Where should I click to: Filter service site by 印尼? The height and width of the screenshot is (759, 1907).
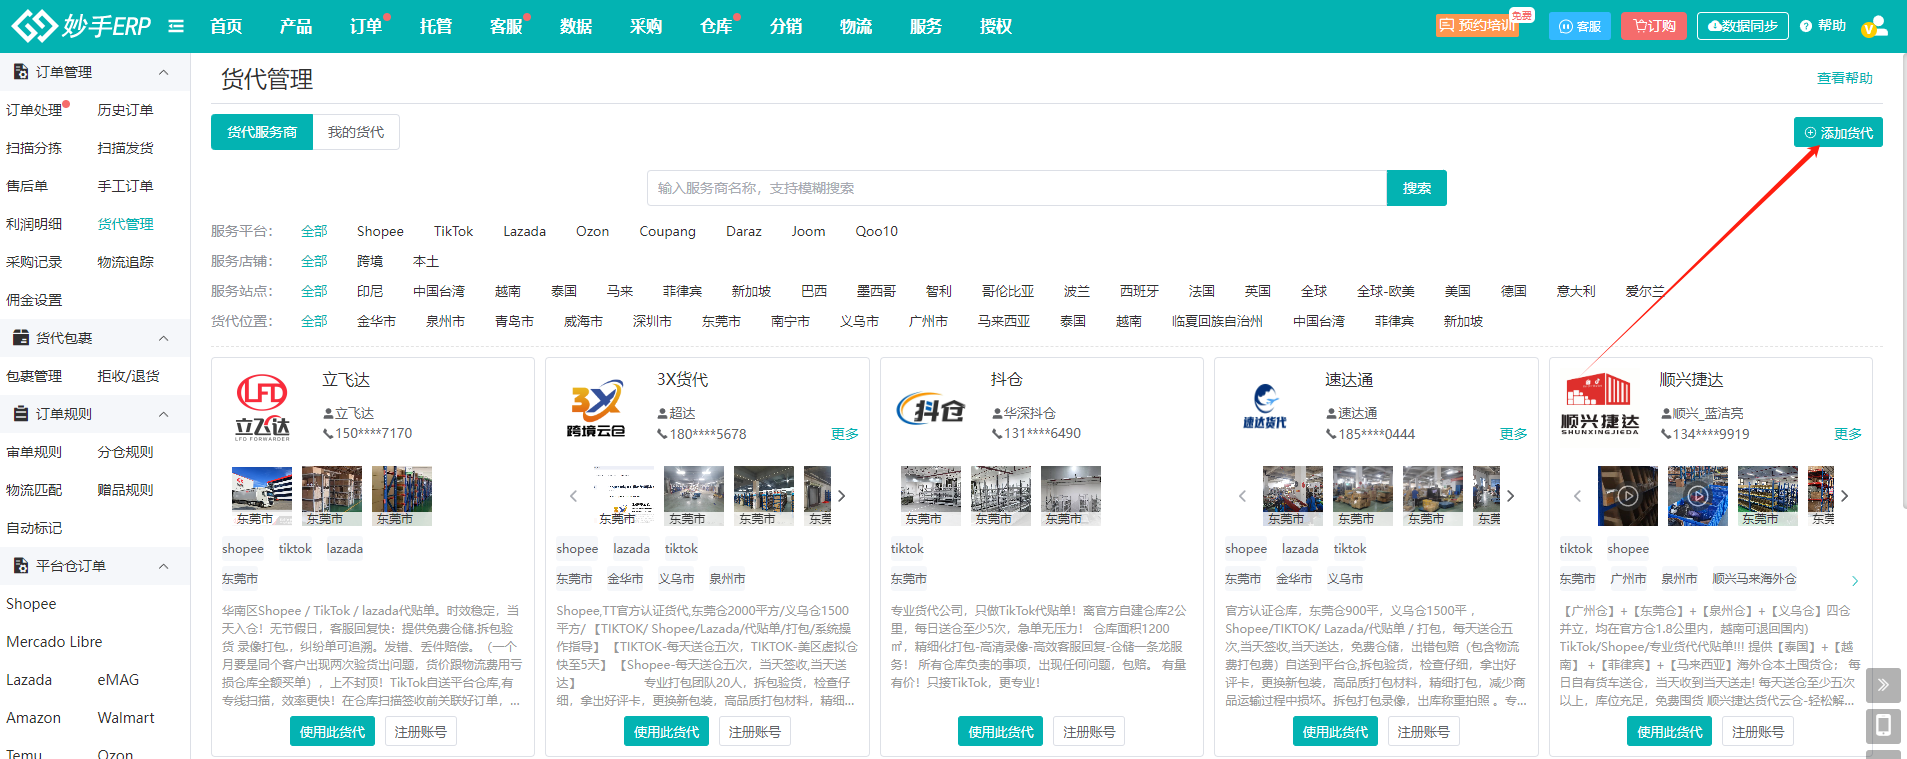(x=370, y=291)
